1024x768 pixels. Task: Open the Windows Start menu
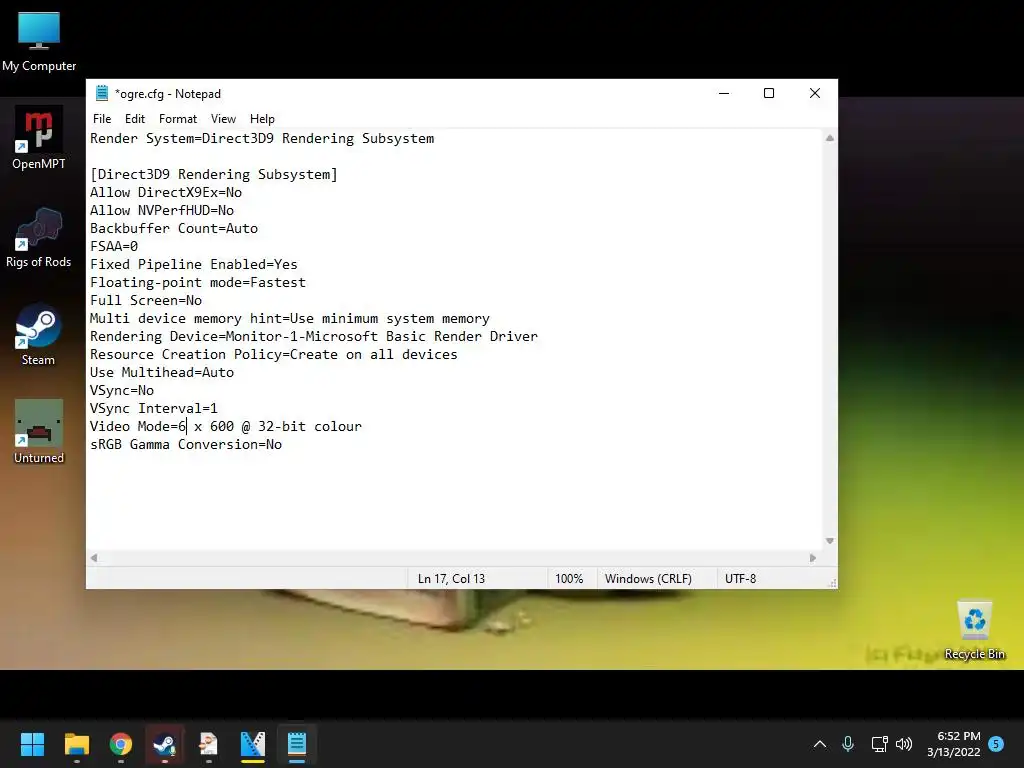pyautogui.click(x=32, y=744)
